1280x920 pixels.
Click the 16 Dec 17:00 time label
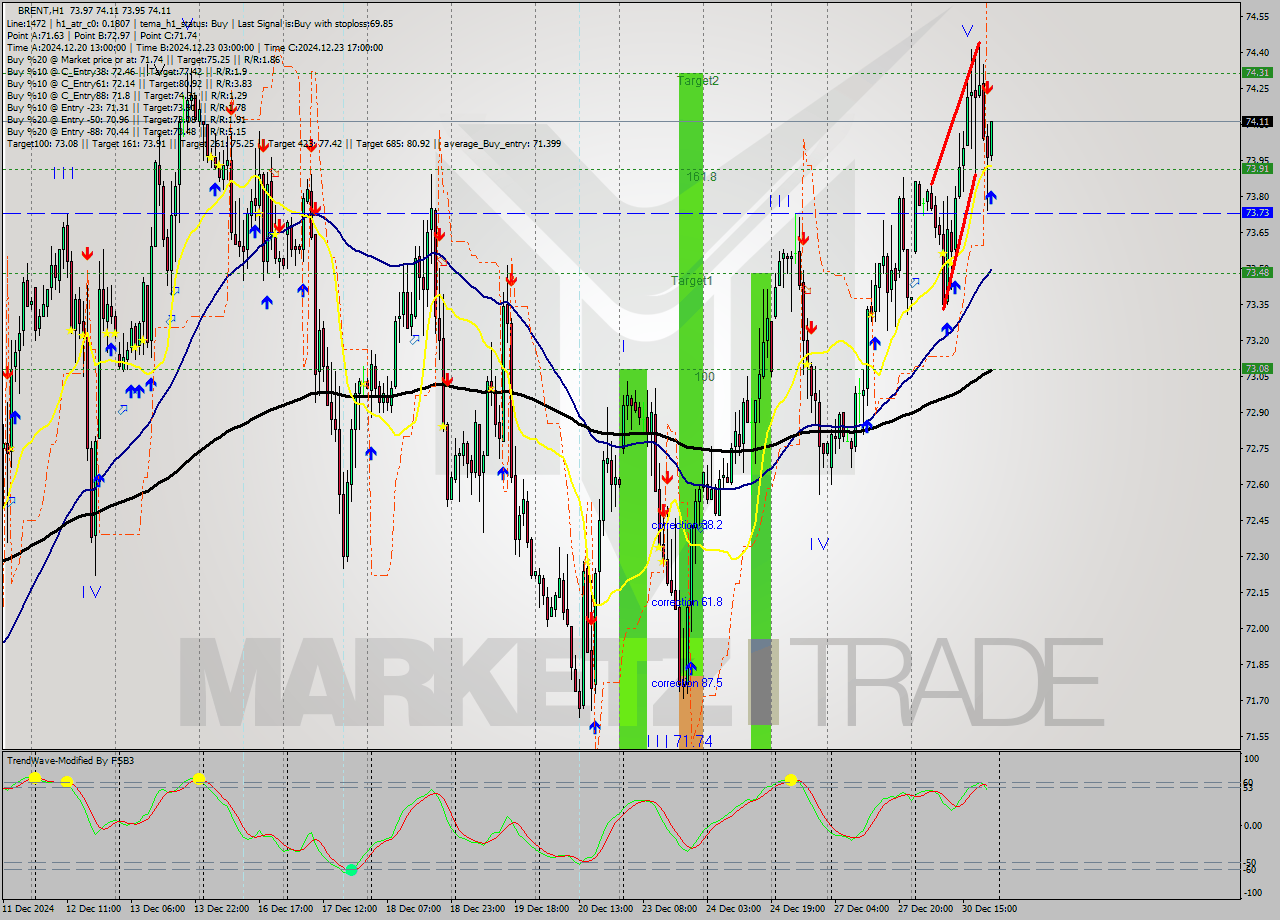(x=286, y=909)
